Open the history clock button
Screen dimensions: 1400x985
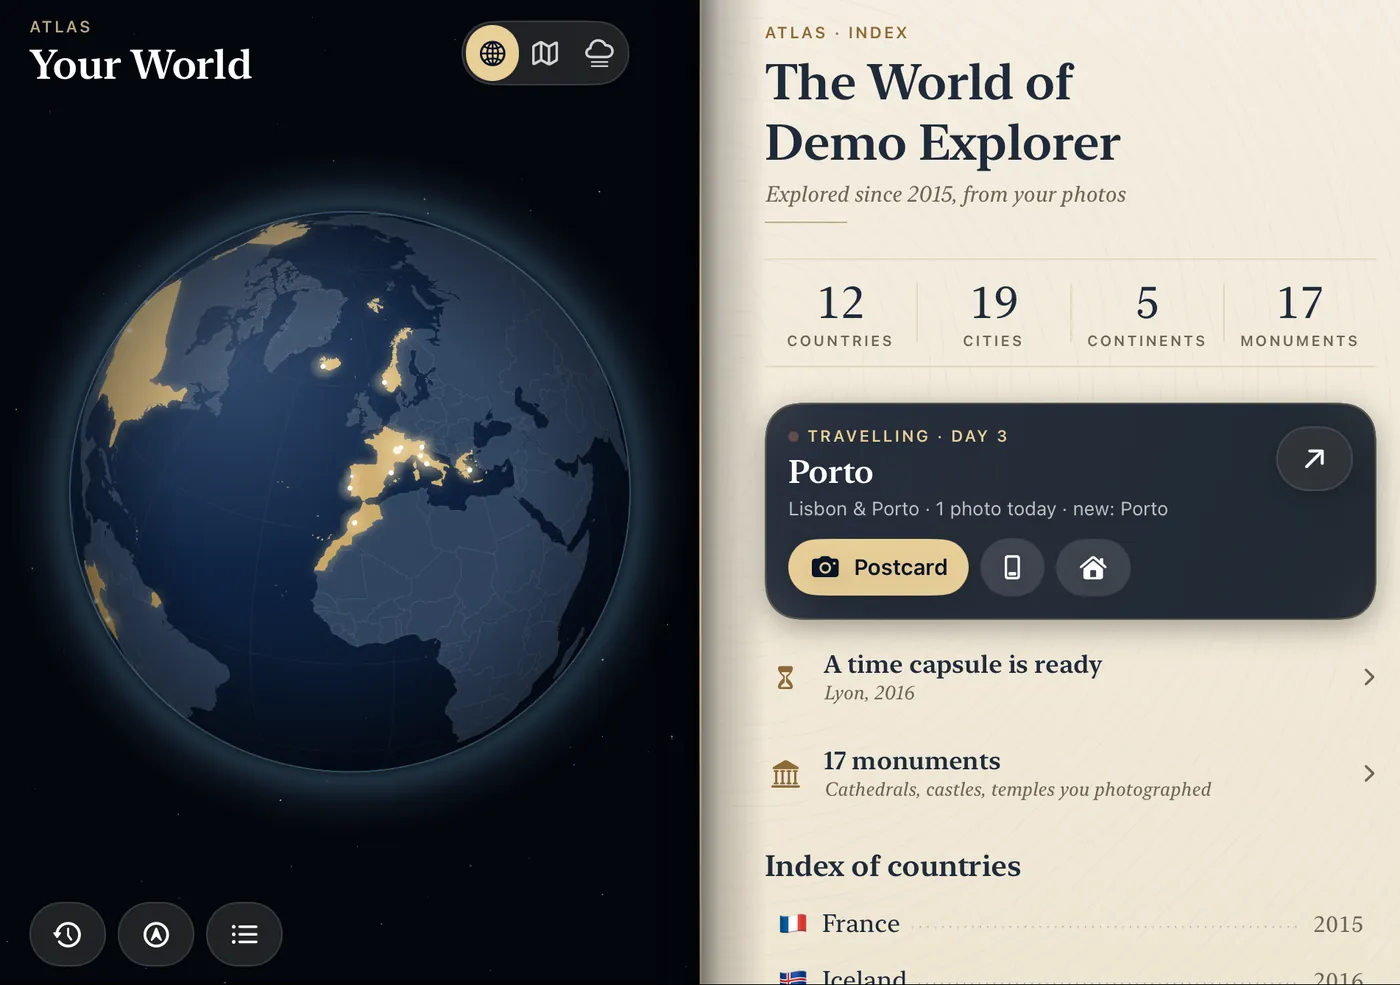67,934
